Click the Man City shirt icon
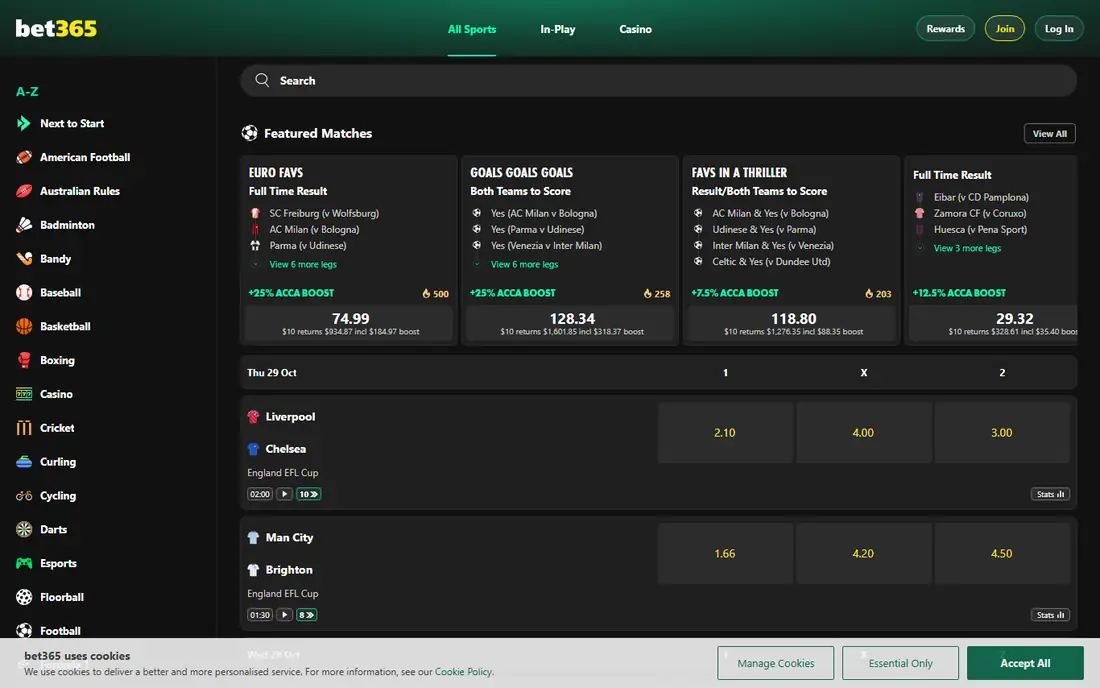This screenshot has height=688, width=1100. pos(253,537)
